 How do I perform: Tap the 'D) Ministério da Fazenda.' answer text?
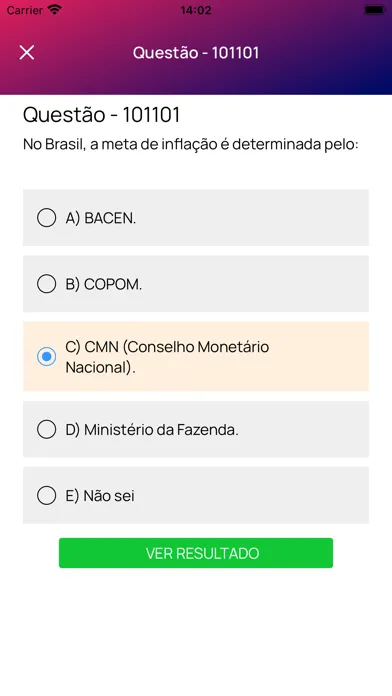pyautogui.click(x=152, y=430)
